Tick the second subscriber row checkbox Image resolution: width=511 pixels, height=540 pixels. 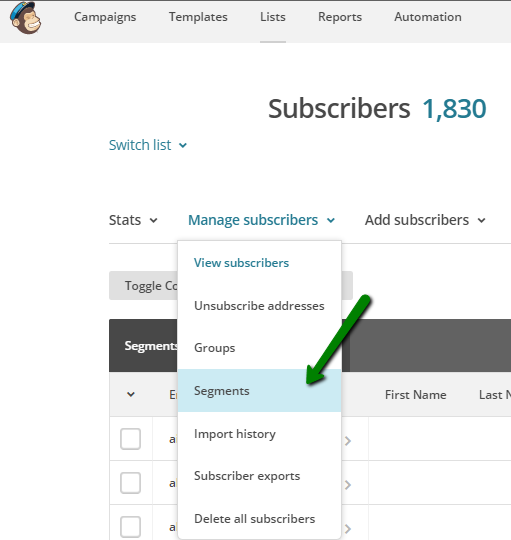(x=131, y=483)
